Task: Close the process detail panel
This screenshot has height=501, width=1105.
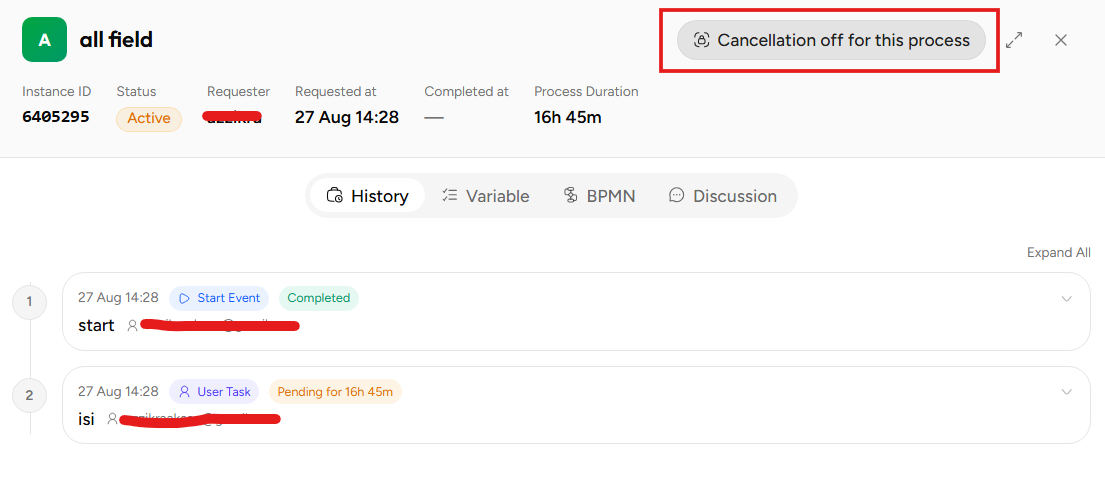Action: [1061, 40]
